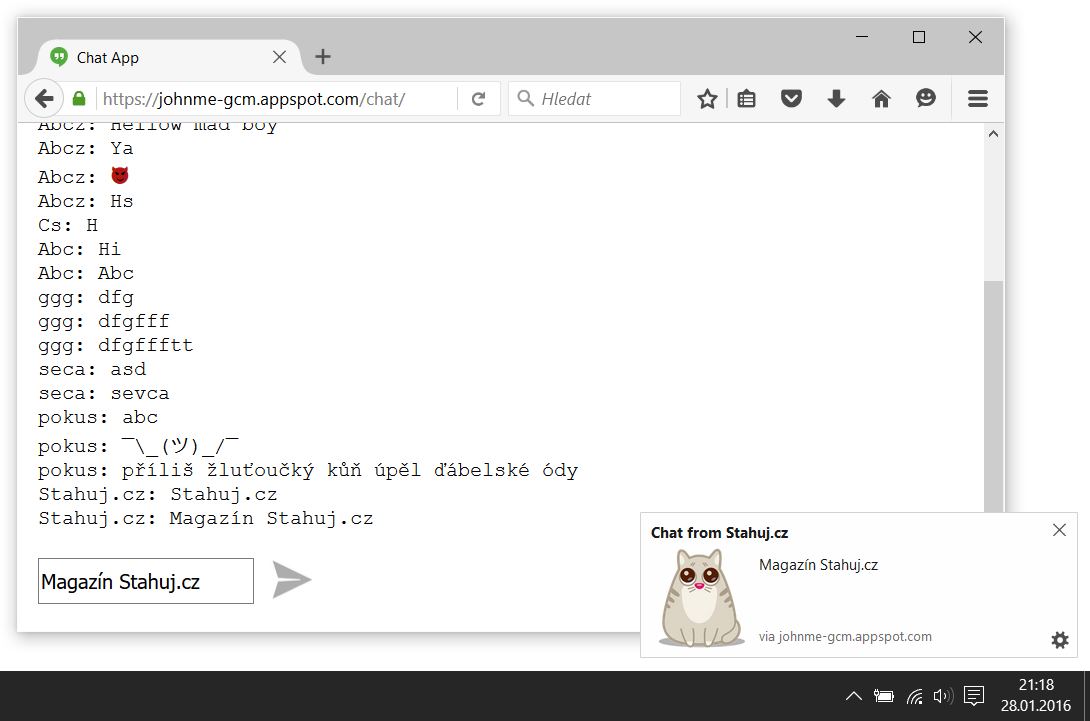Click the message 'Abcz: Ya'

(x=86, y=149)
